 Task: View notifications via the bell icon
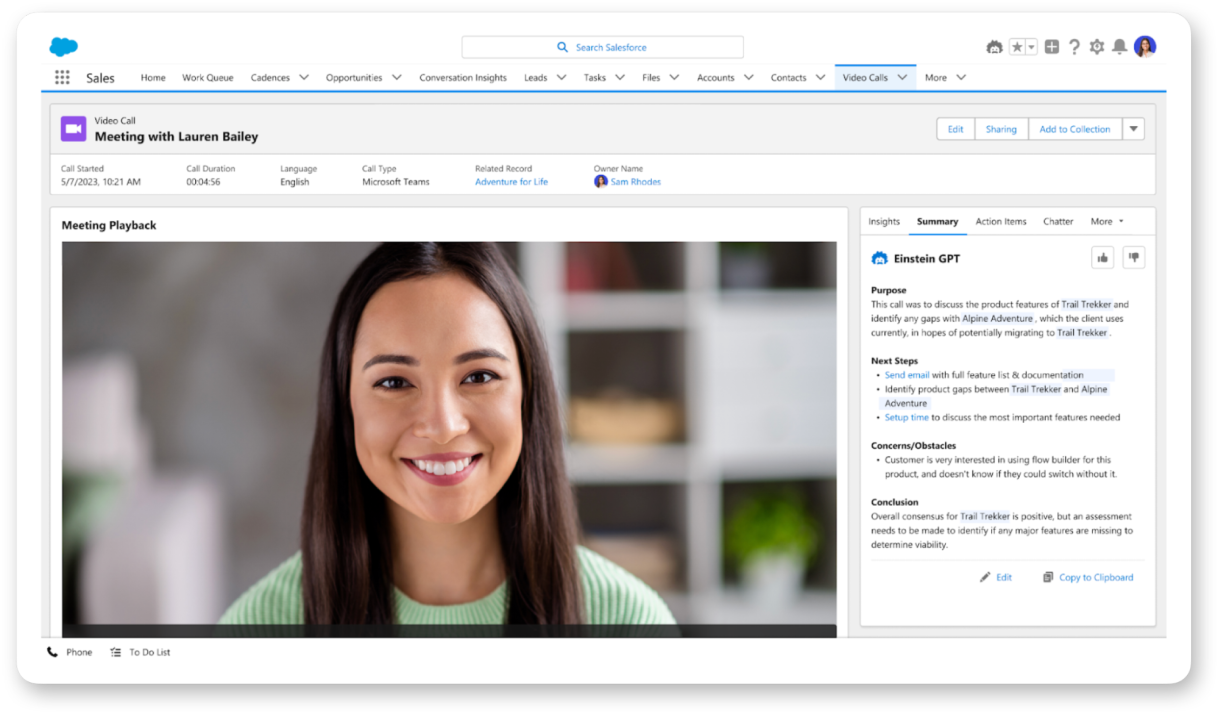point(1120,46)
